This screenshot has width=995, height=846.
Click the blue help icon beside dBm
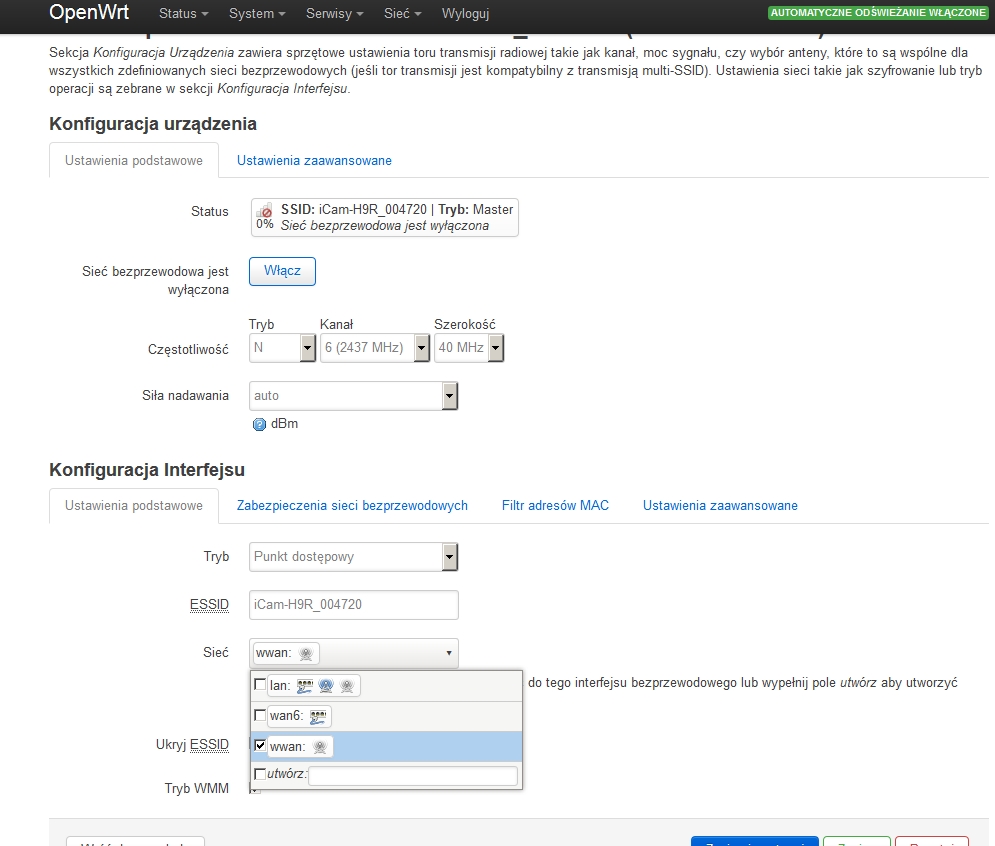coord(260,424)
